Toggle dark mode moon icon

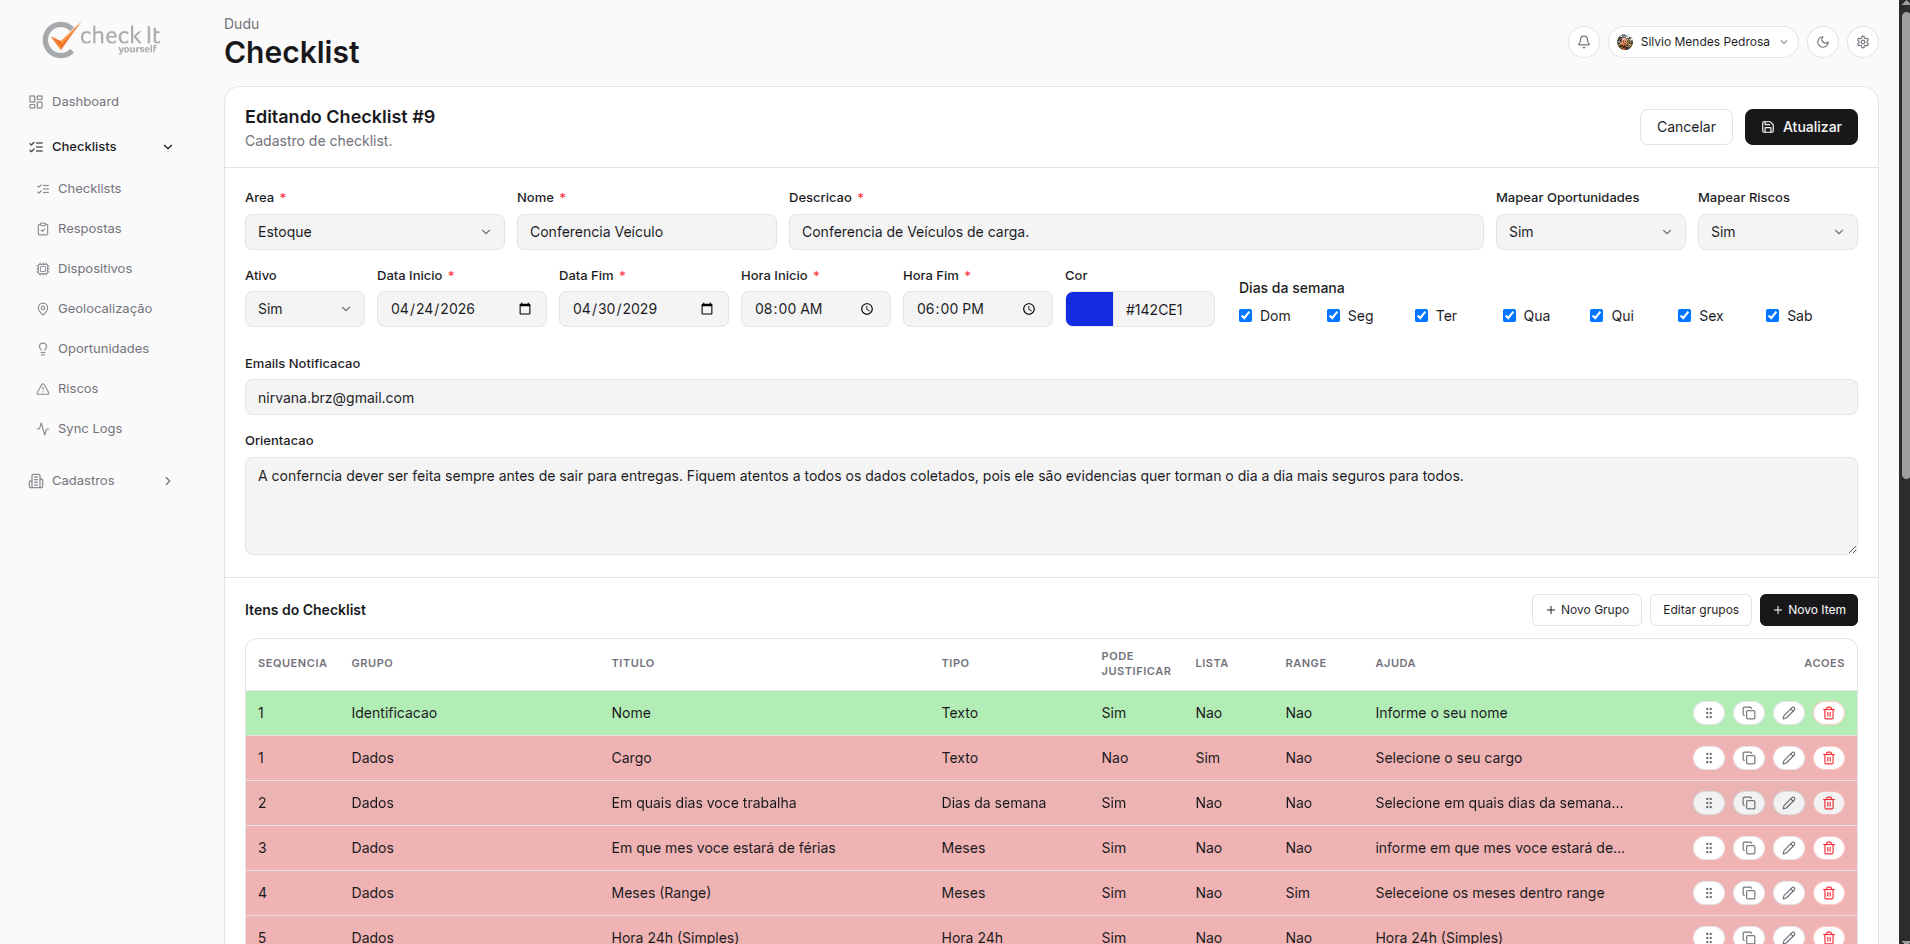tap(1823, 42)
